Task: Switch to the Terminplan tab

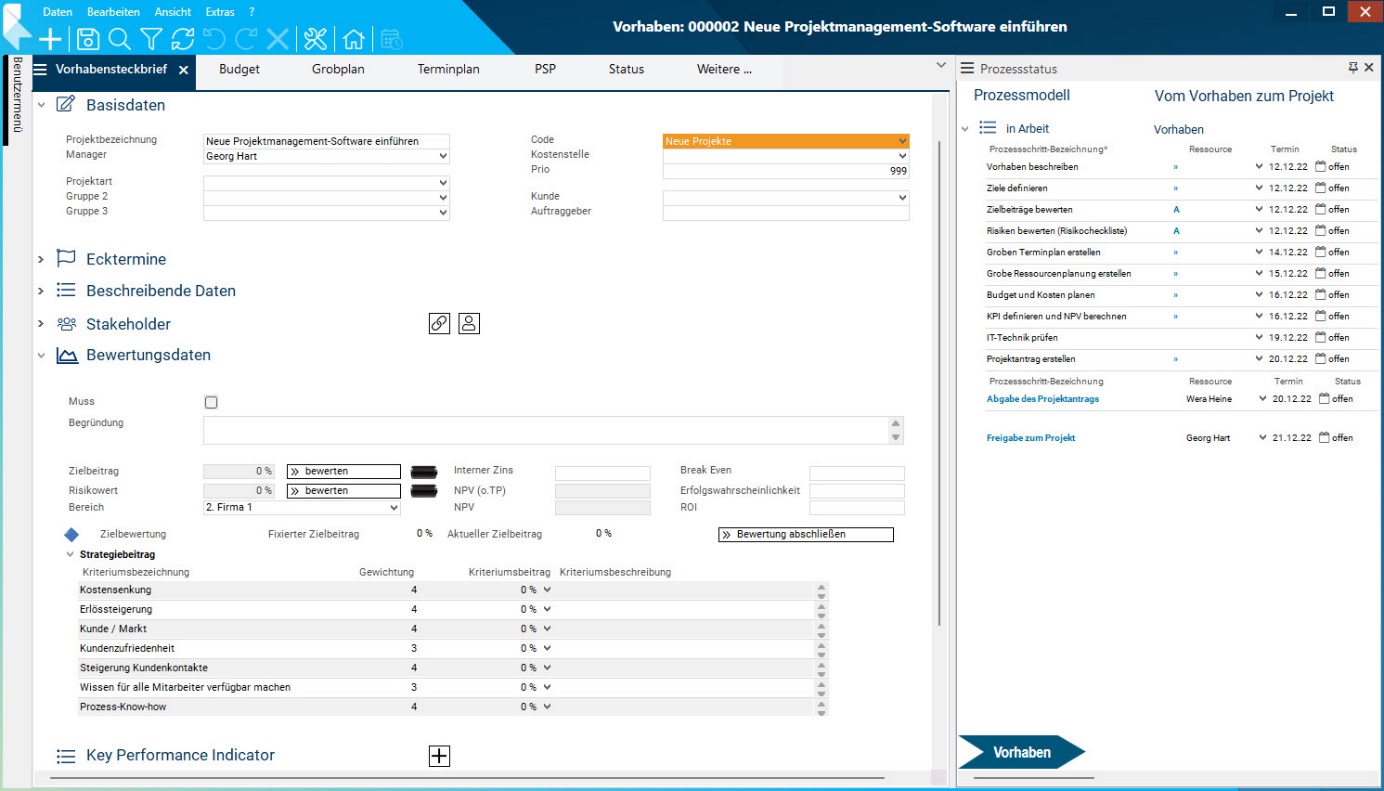Action: tap(449, 69)
